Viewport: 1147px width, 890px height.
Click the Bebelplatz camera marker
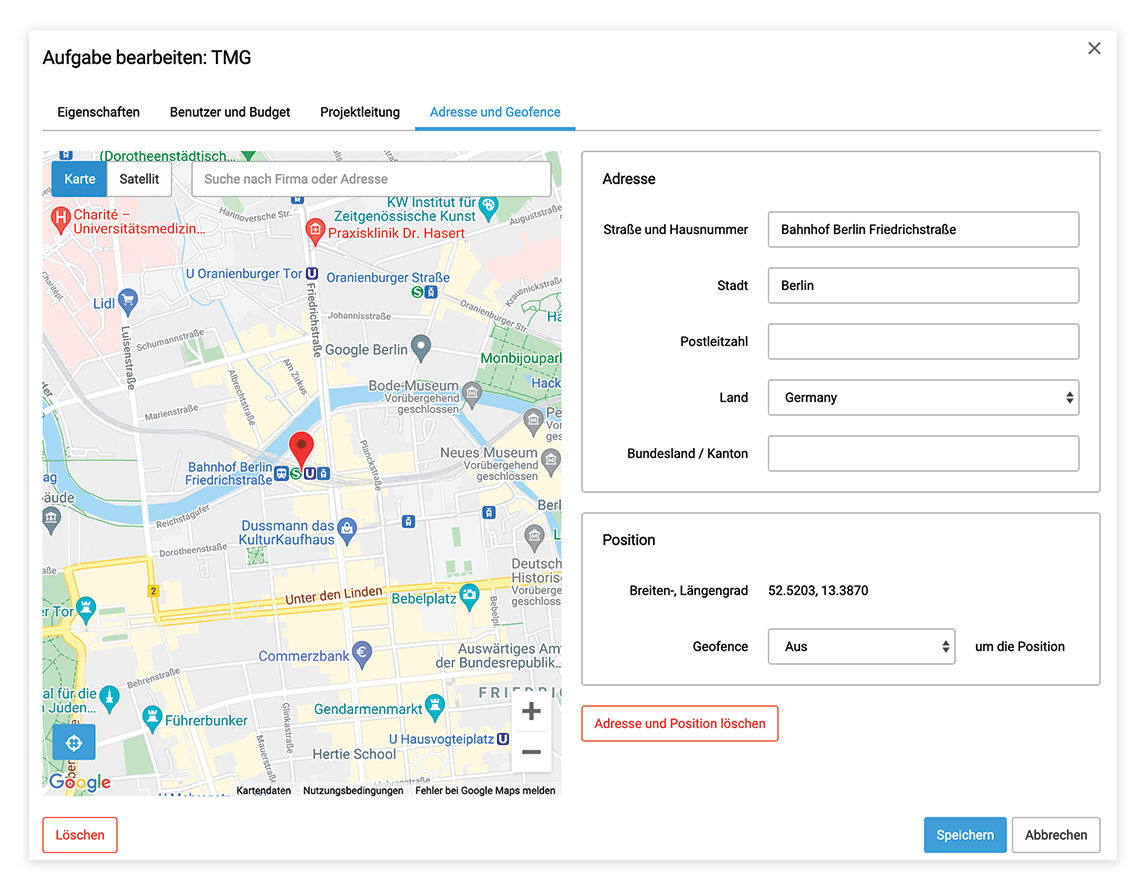[x=469, y=597]
